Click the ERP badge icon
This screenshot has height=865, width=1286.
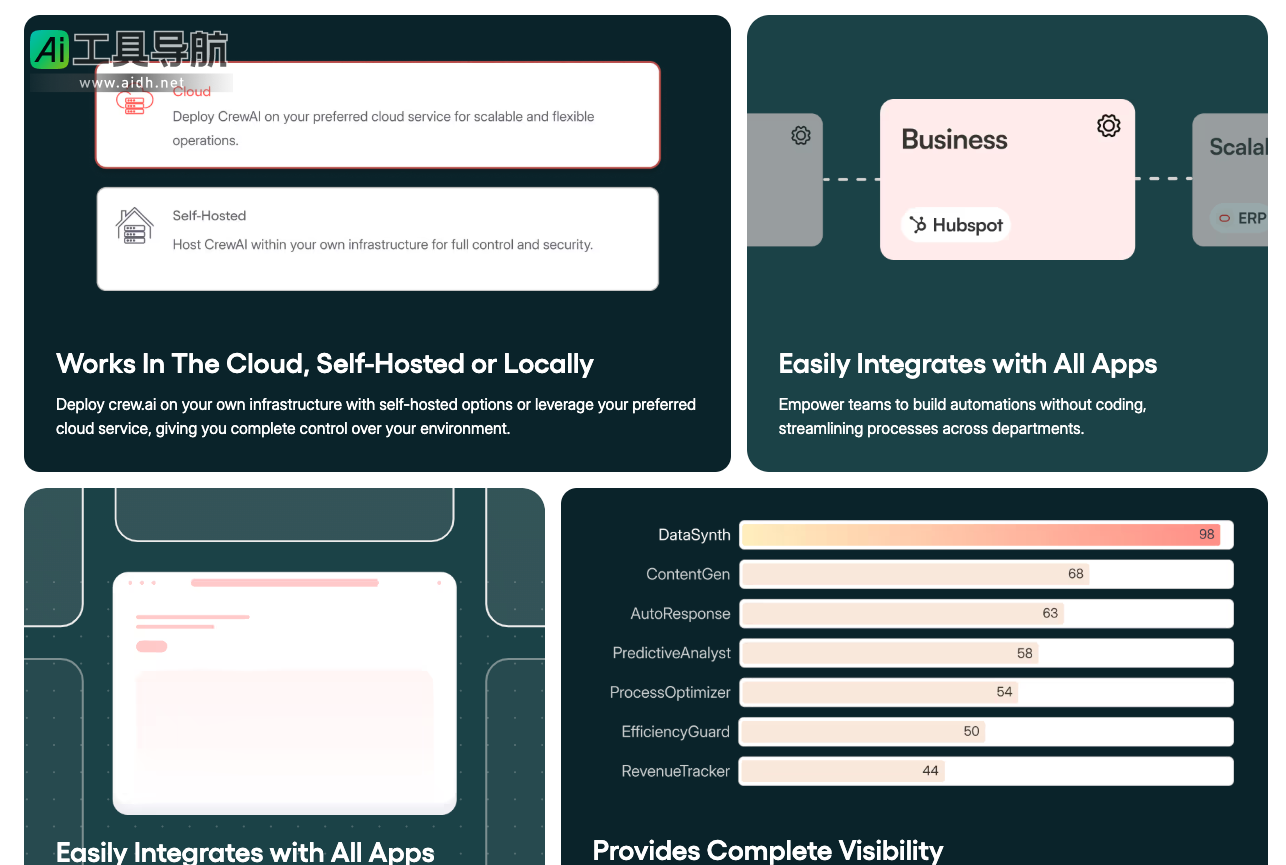pyautogui.click(x=1224, y=218)
